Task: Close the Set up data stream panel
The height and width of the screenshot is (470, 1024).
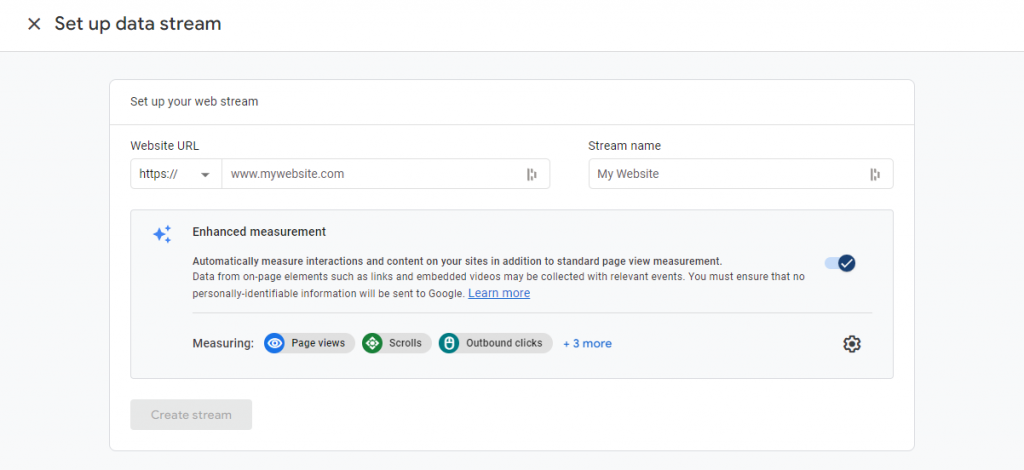Action: [34, 24]
